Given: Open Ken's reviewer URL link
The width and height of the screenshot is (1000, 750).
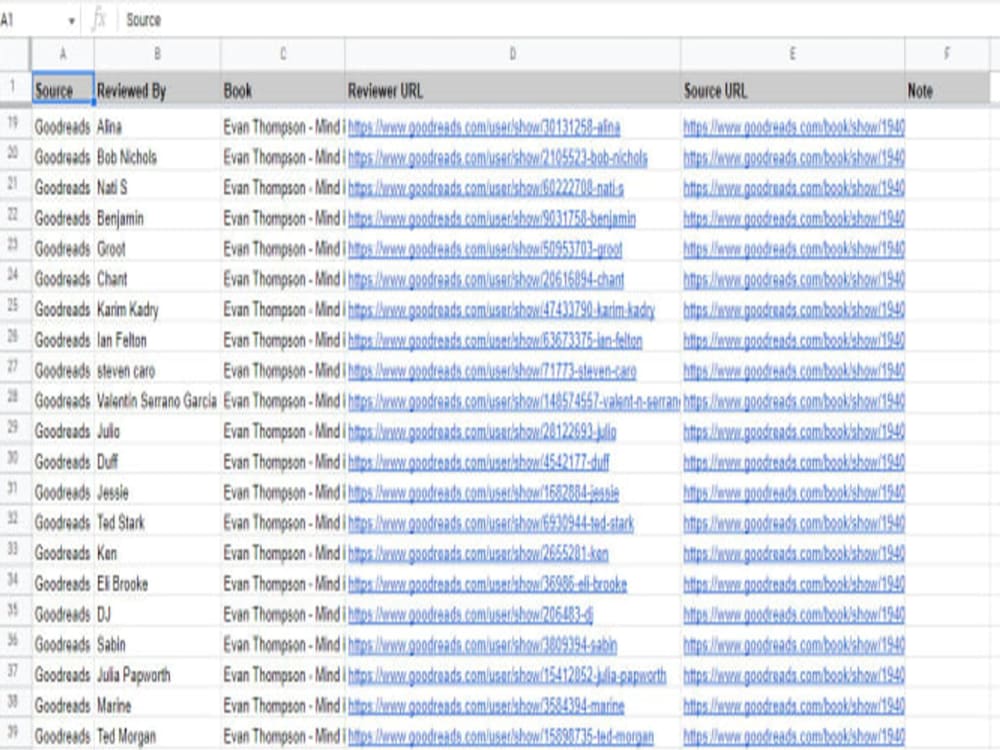Looking at the screenshot, I should [478, 554].
